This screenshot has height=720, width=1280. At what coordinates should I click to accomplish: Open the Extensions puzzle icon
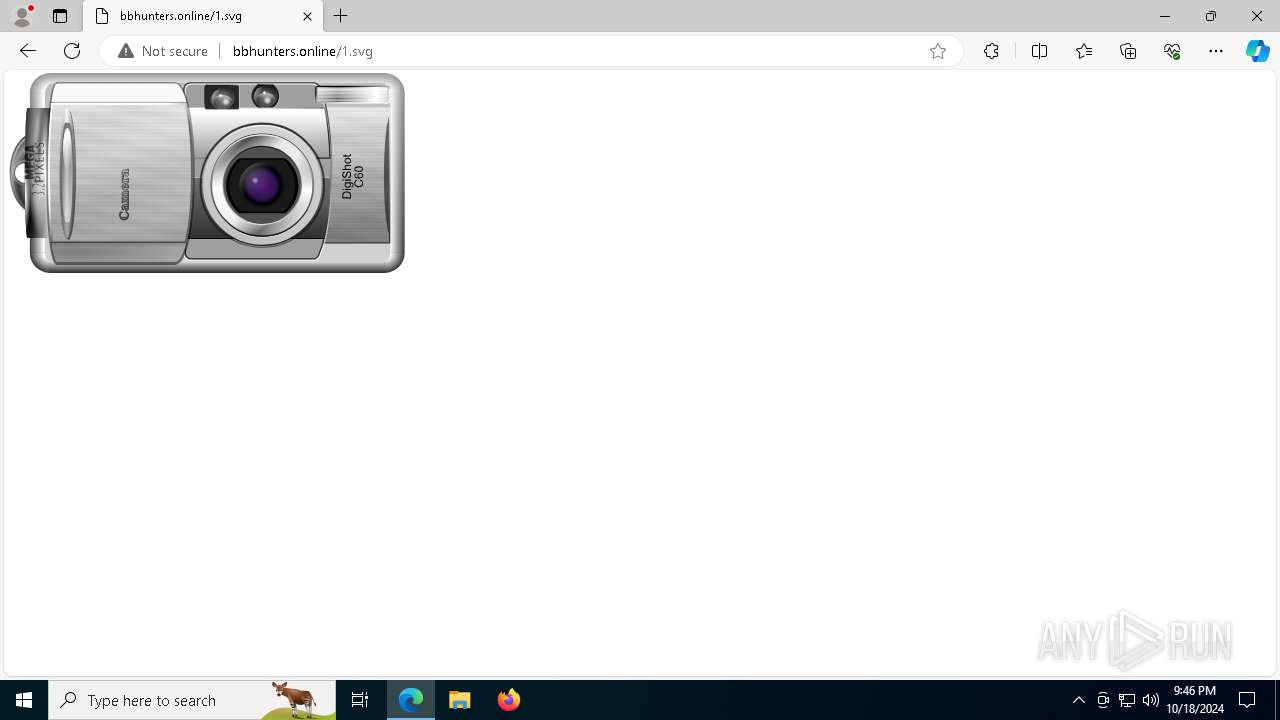click(x=991, y=51)
